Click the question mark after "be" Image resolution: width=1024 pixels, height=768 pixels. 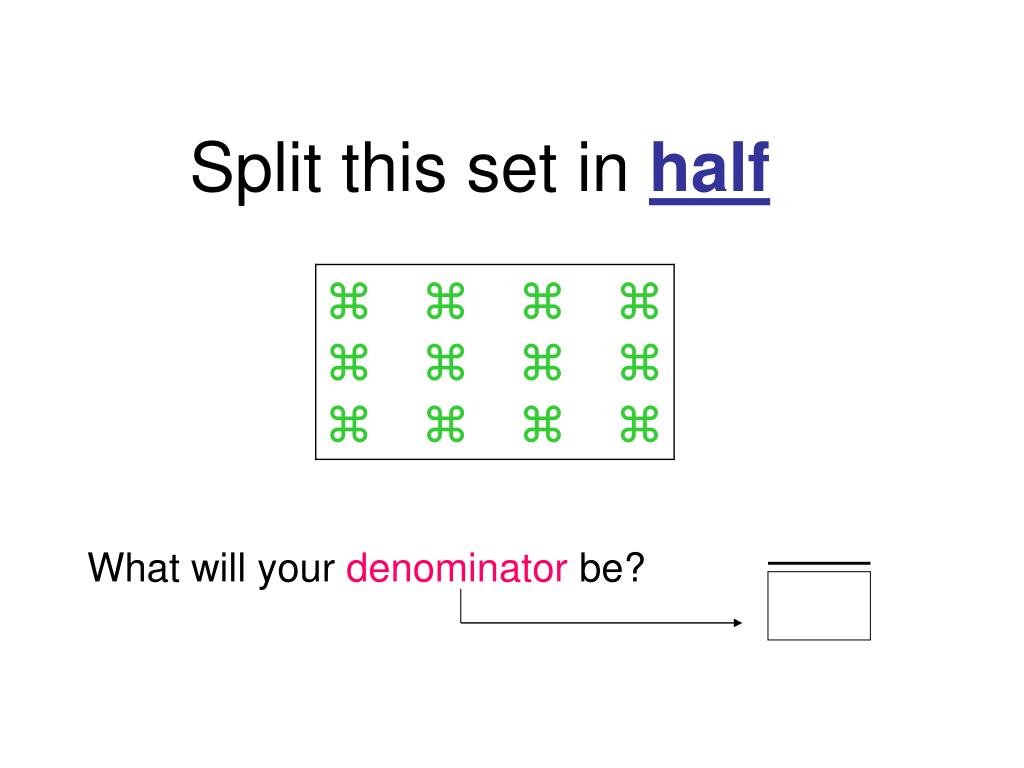[x=635, y=568]
